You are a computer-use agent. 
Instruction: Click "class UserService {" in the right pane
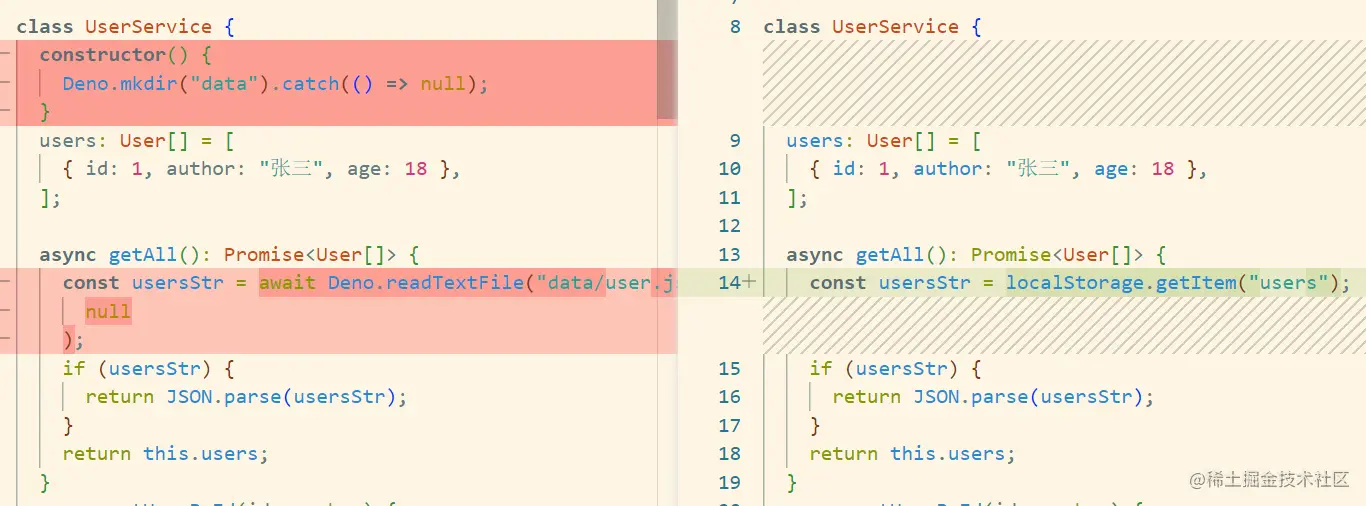(x=873, y=27)
